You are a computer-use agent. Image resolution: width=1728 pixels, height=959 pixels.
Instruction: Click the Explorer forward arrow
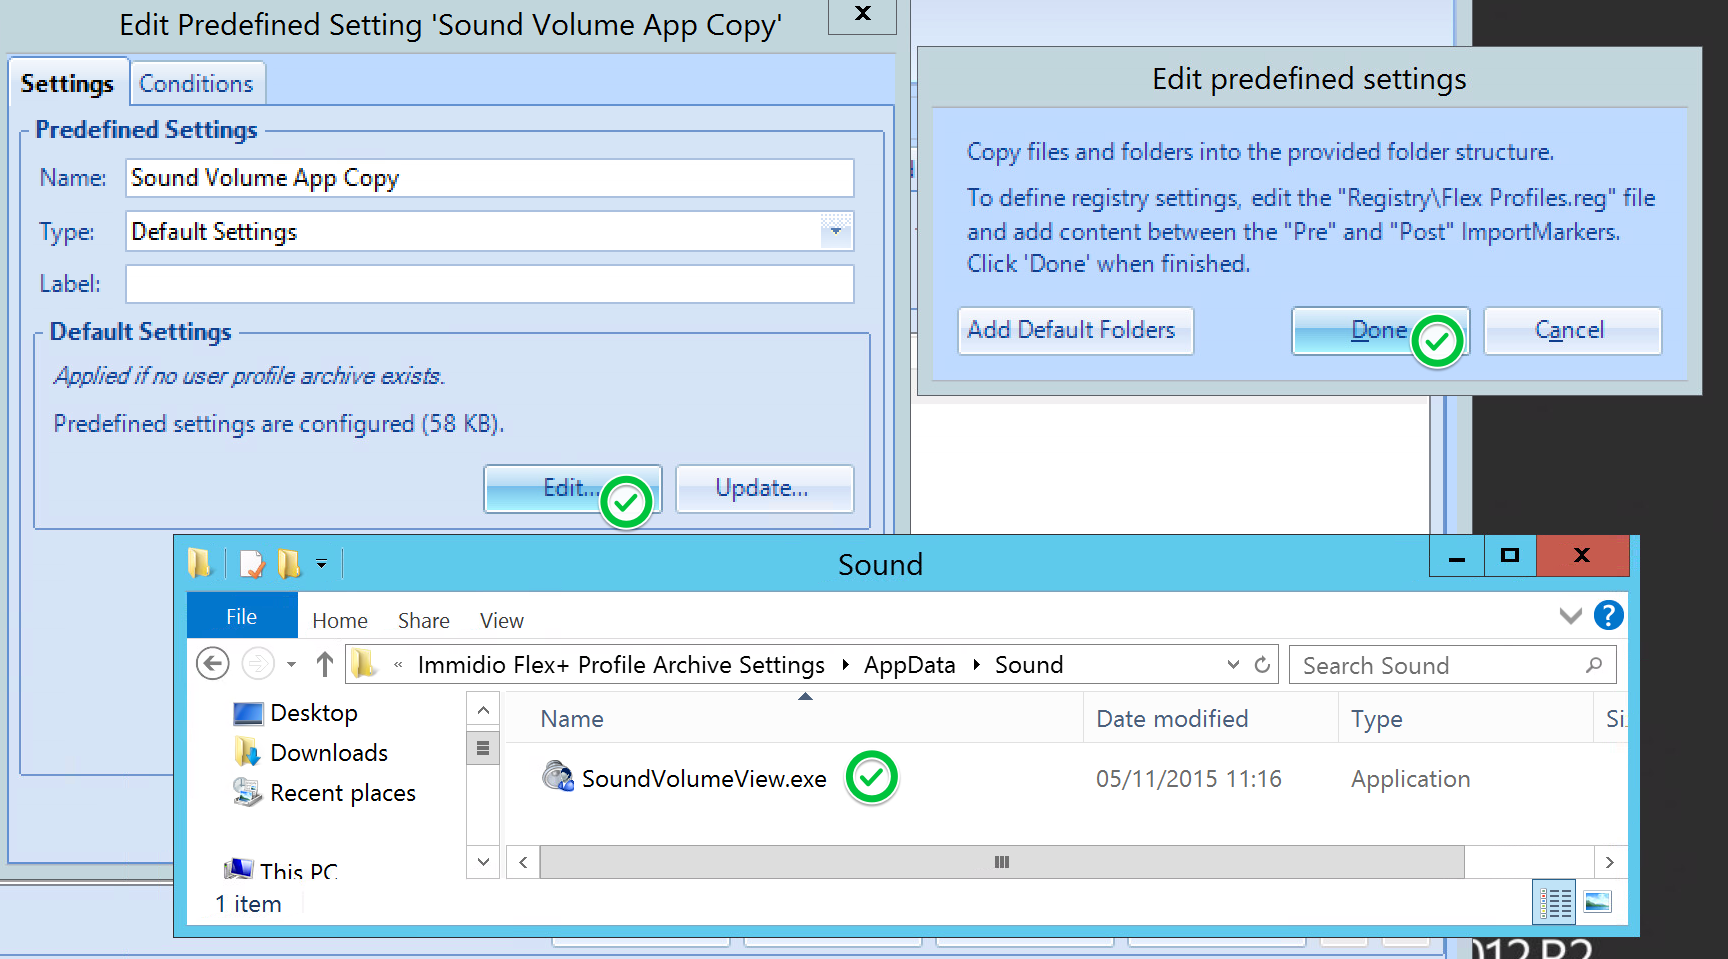(258, 664)
